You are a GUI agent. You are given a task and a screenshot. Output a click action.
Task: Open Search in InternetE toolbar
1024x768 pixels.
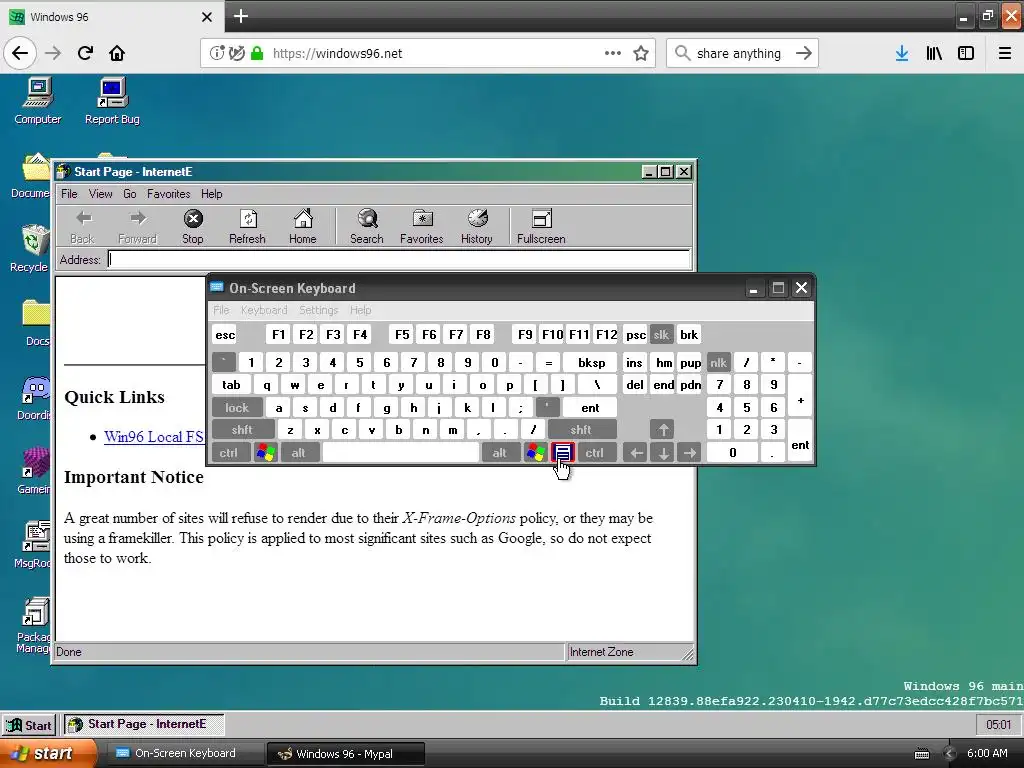coord(366,226)
